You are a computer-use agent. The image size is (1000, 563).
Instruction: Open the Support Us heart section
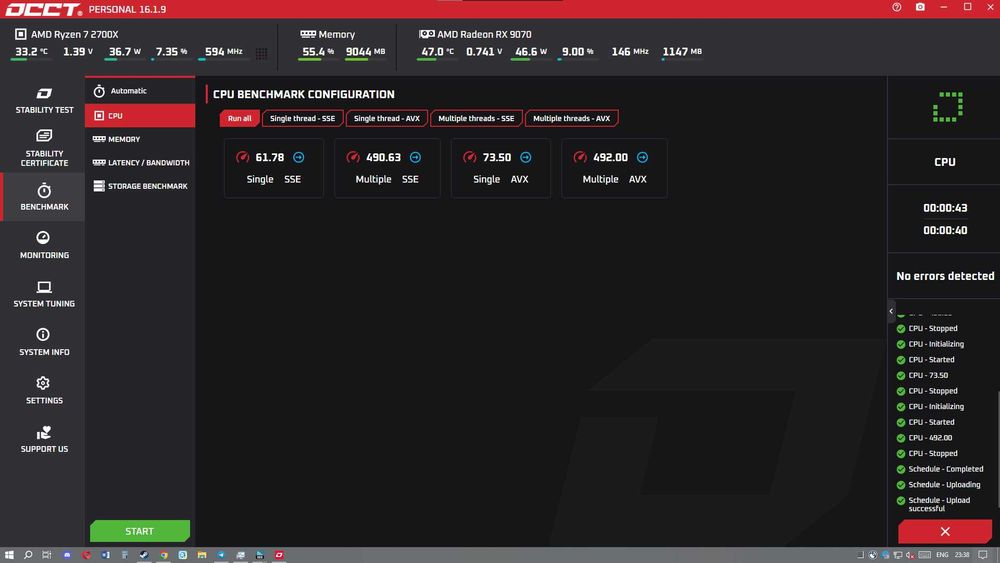coord(44,439)
